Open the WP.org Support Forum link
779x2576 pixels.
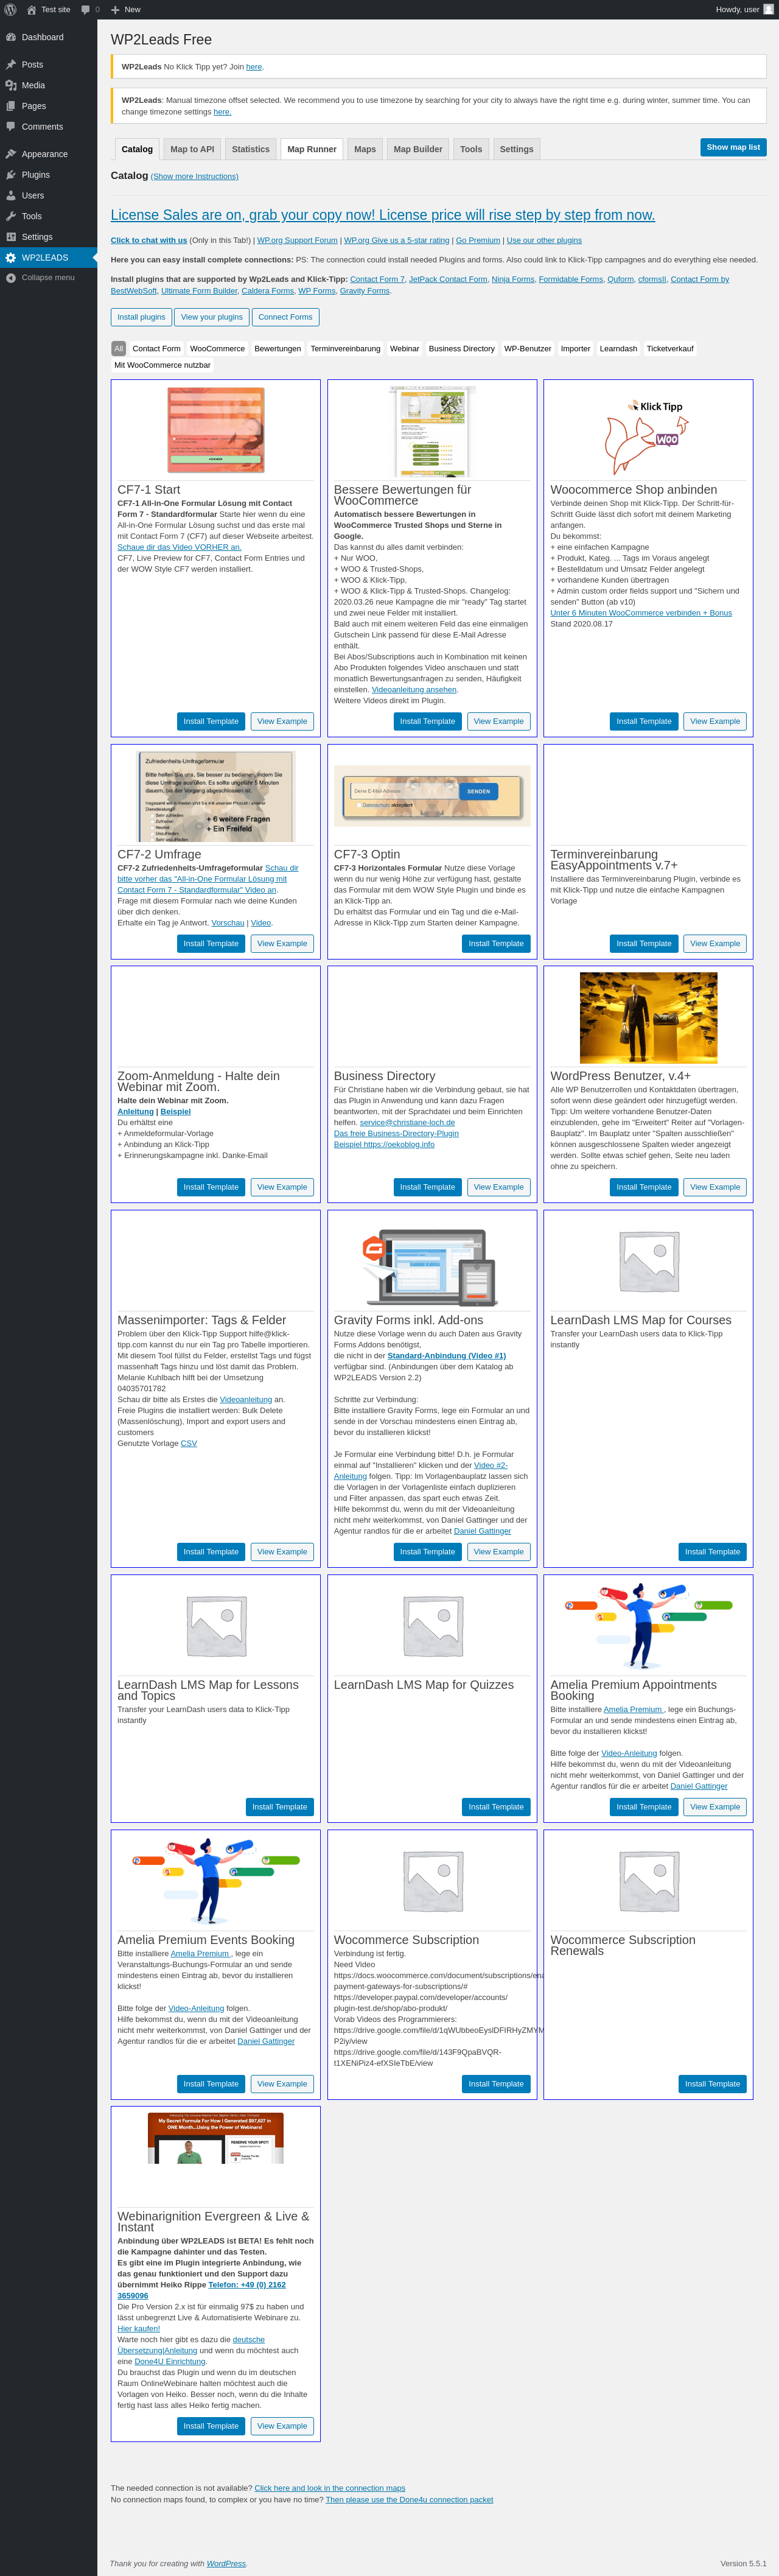(297, 240)
